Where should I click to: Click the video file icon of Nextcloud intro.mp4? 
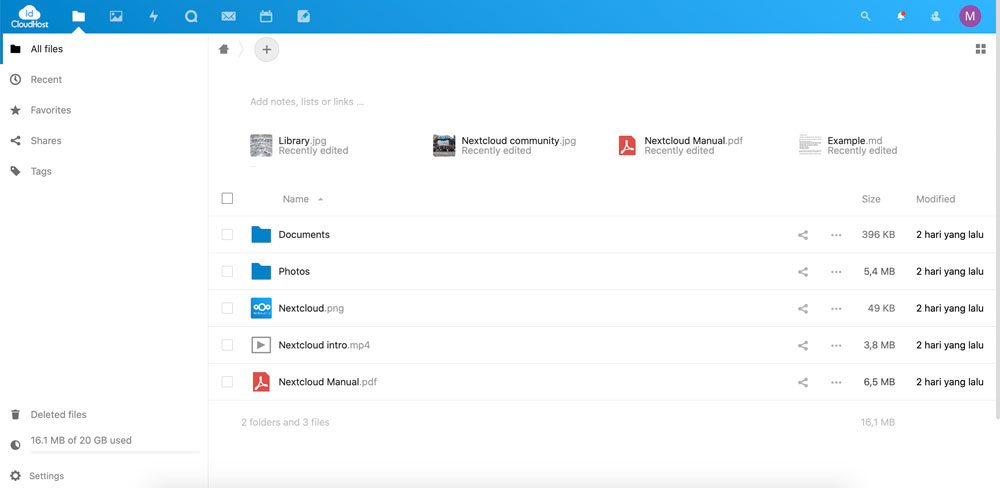[x=261, y=346]
